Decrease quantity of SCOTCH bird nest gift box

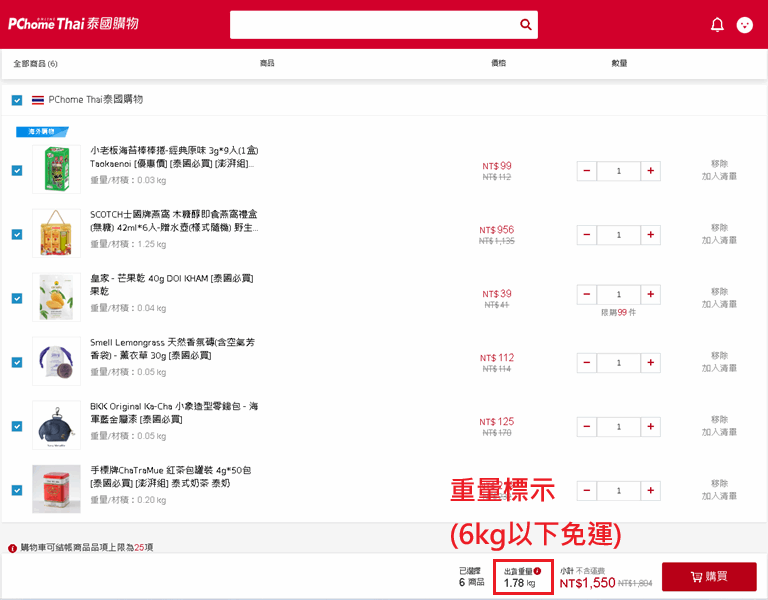coord(587,235)
